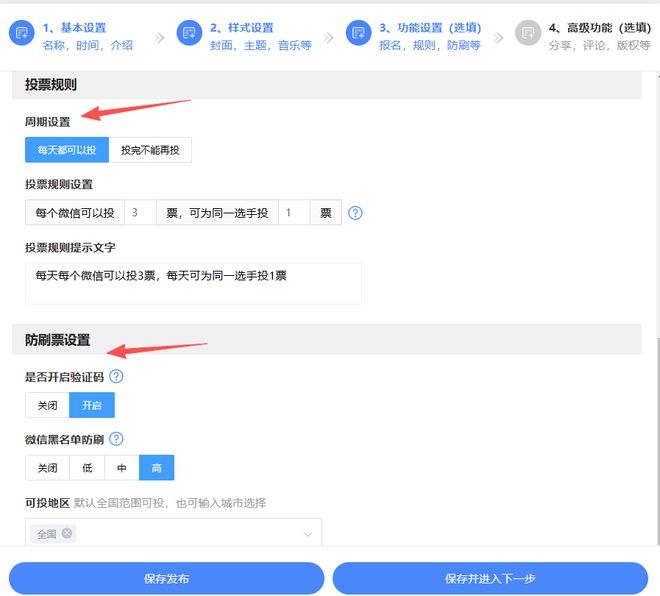The image size is (660, 596).
Task: Go to 样式设置 step tab label
Action: (241, 28)
